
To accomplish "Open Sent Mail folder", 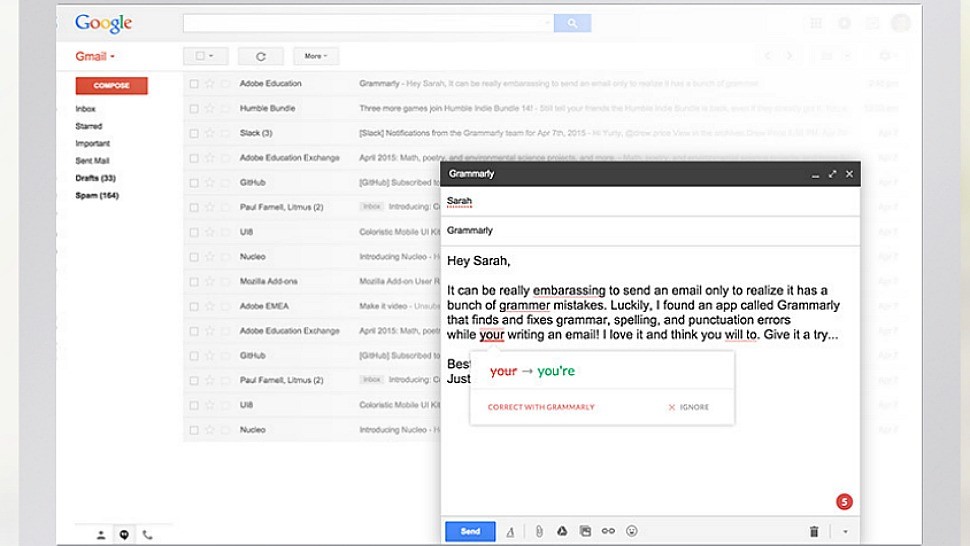I will pos(92,161).
